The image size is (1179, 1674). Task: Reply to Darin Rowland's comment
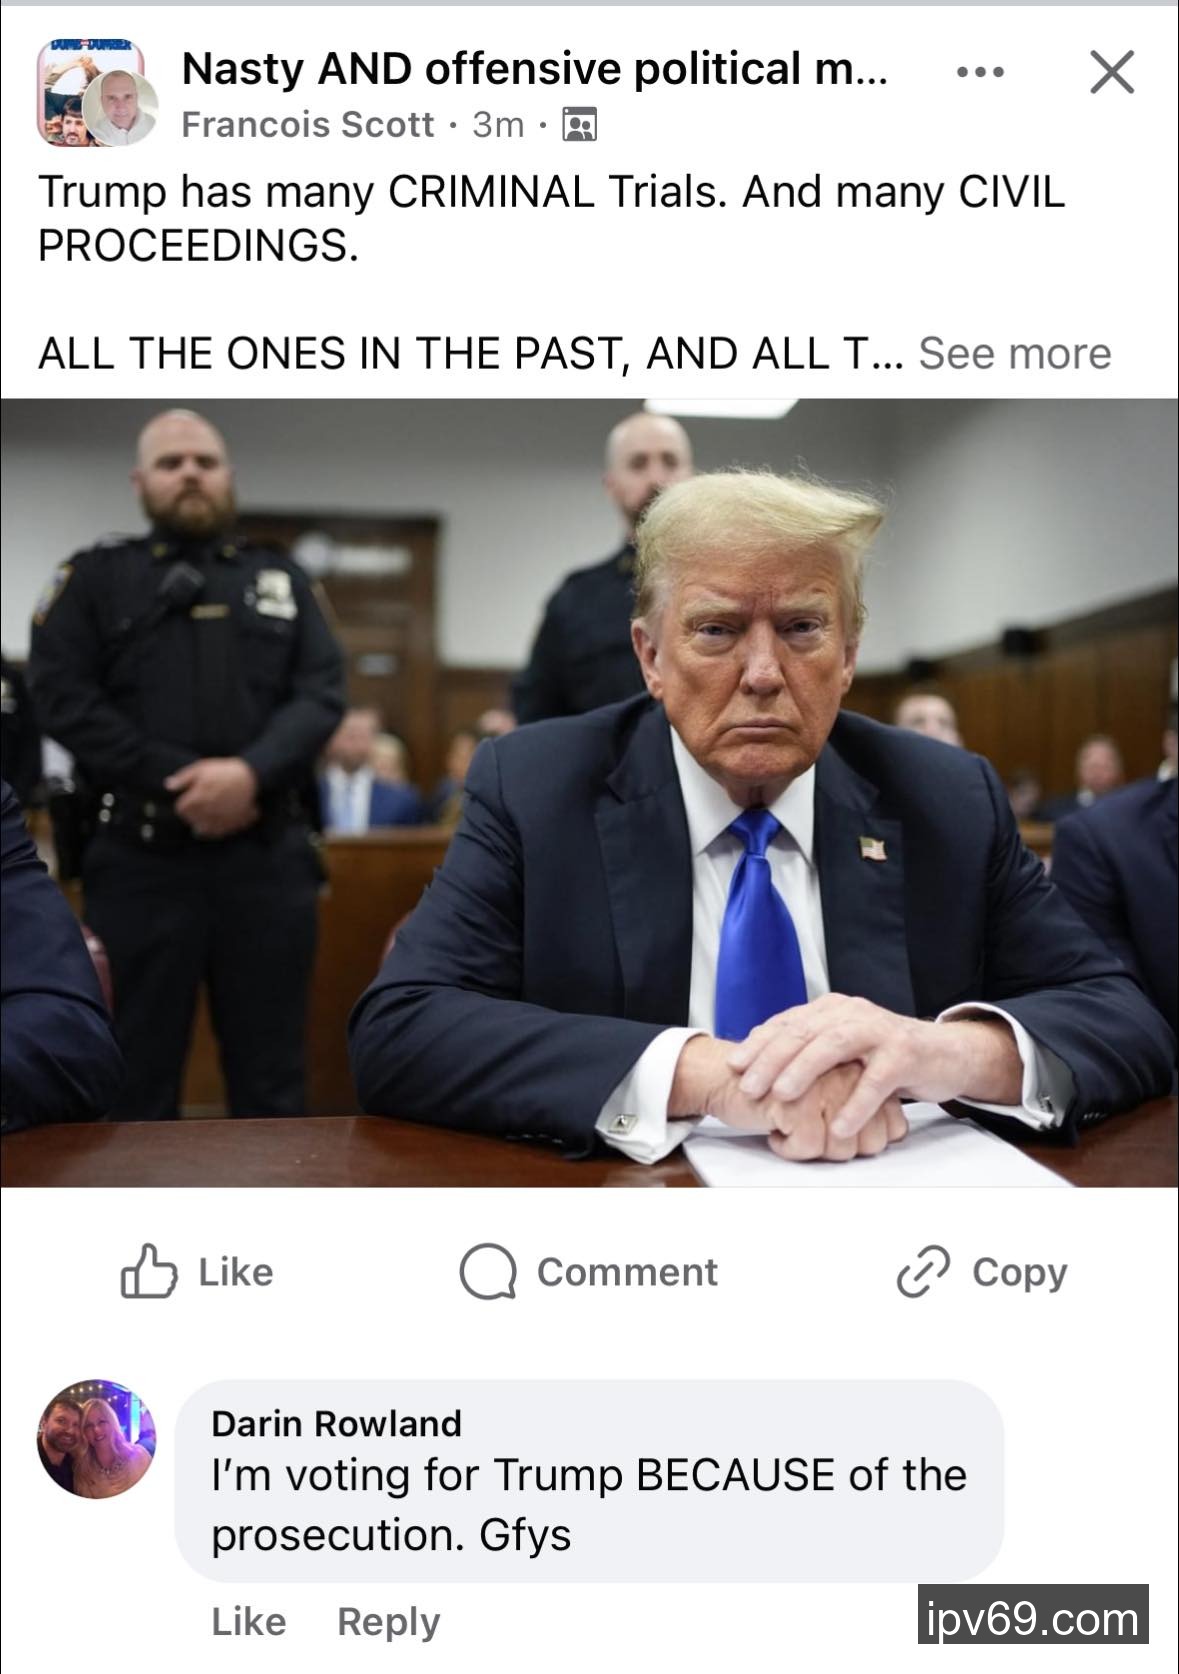click(388, 1621)
